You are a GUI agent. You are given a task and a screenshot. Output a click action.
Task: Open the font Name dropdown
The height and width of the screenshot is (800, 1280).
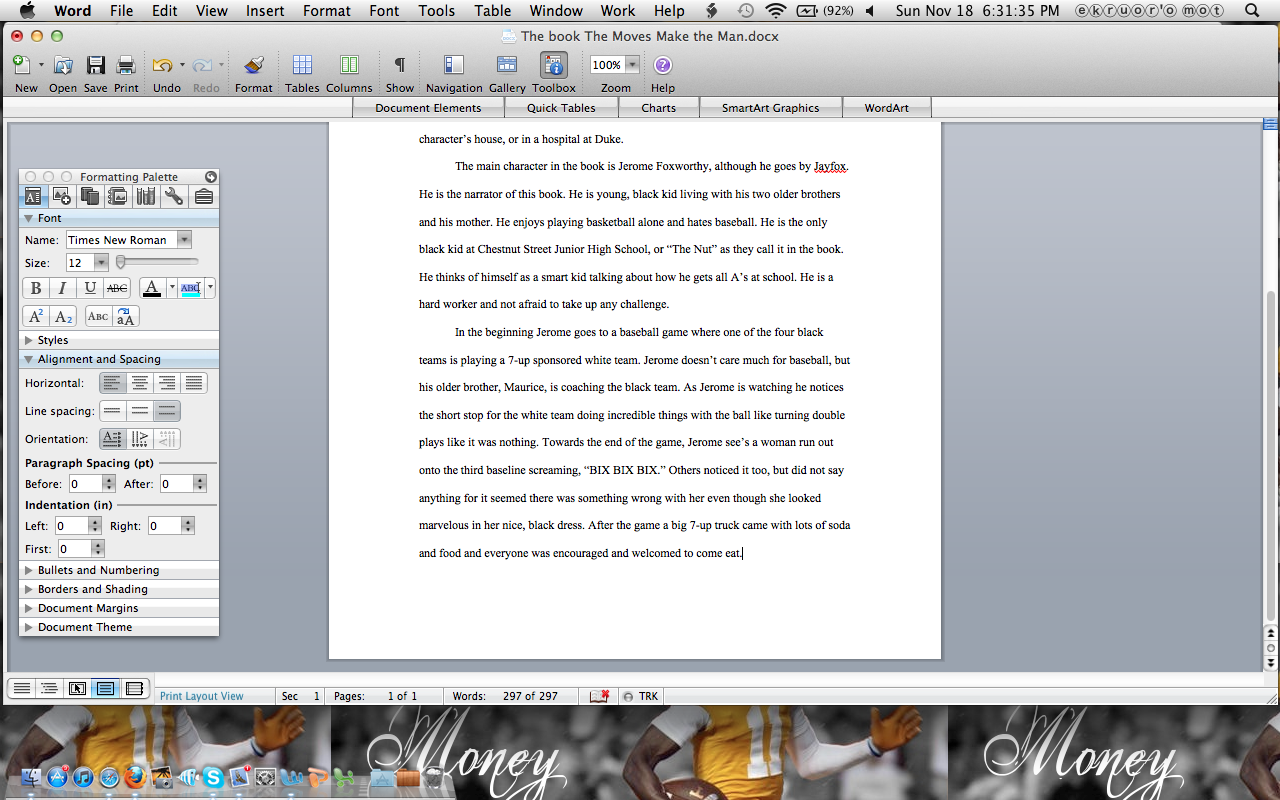pyautogui.click(x=184, y=240)
